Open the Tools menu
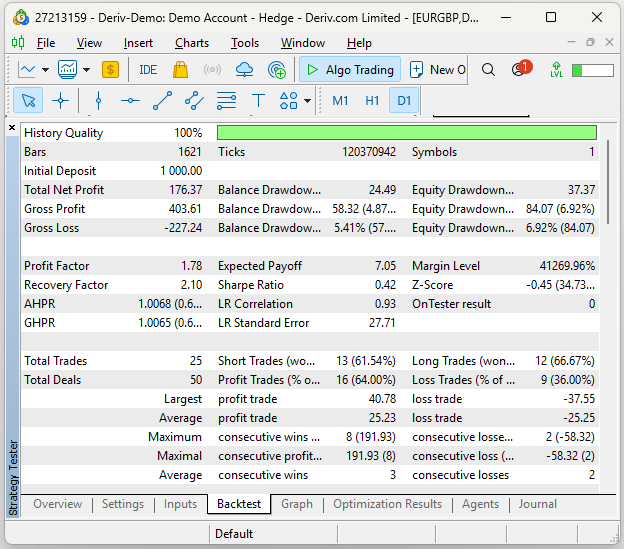 tap(245, 43)
